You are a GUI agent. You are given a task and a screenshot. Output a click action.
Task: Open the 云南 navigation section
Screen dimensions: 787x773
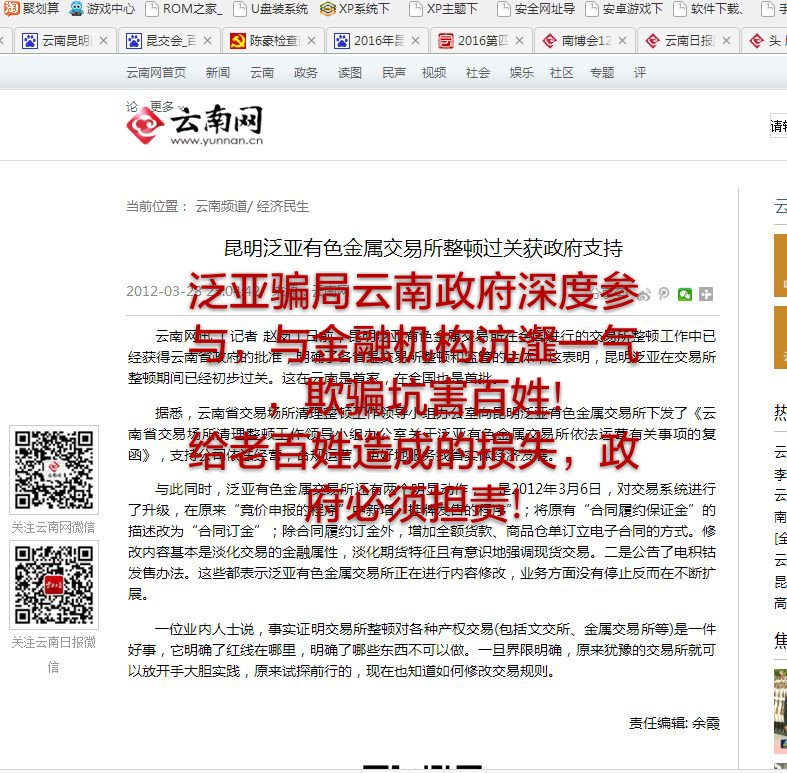[x=262, y=73]
